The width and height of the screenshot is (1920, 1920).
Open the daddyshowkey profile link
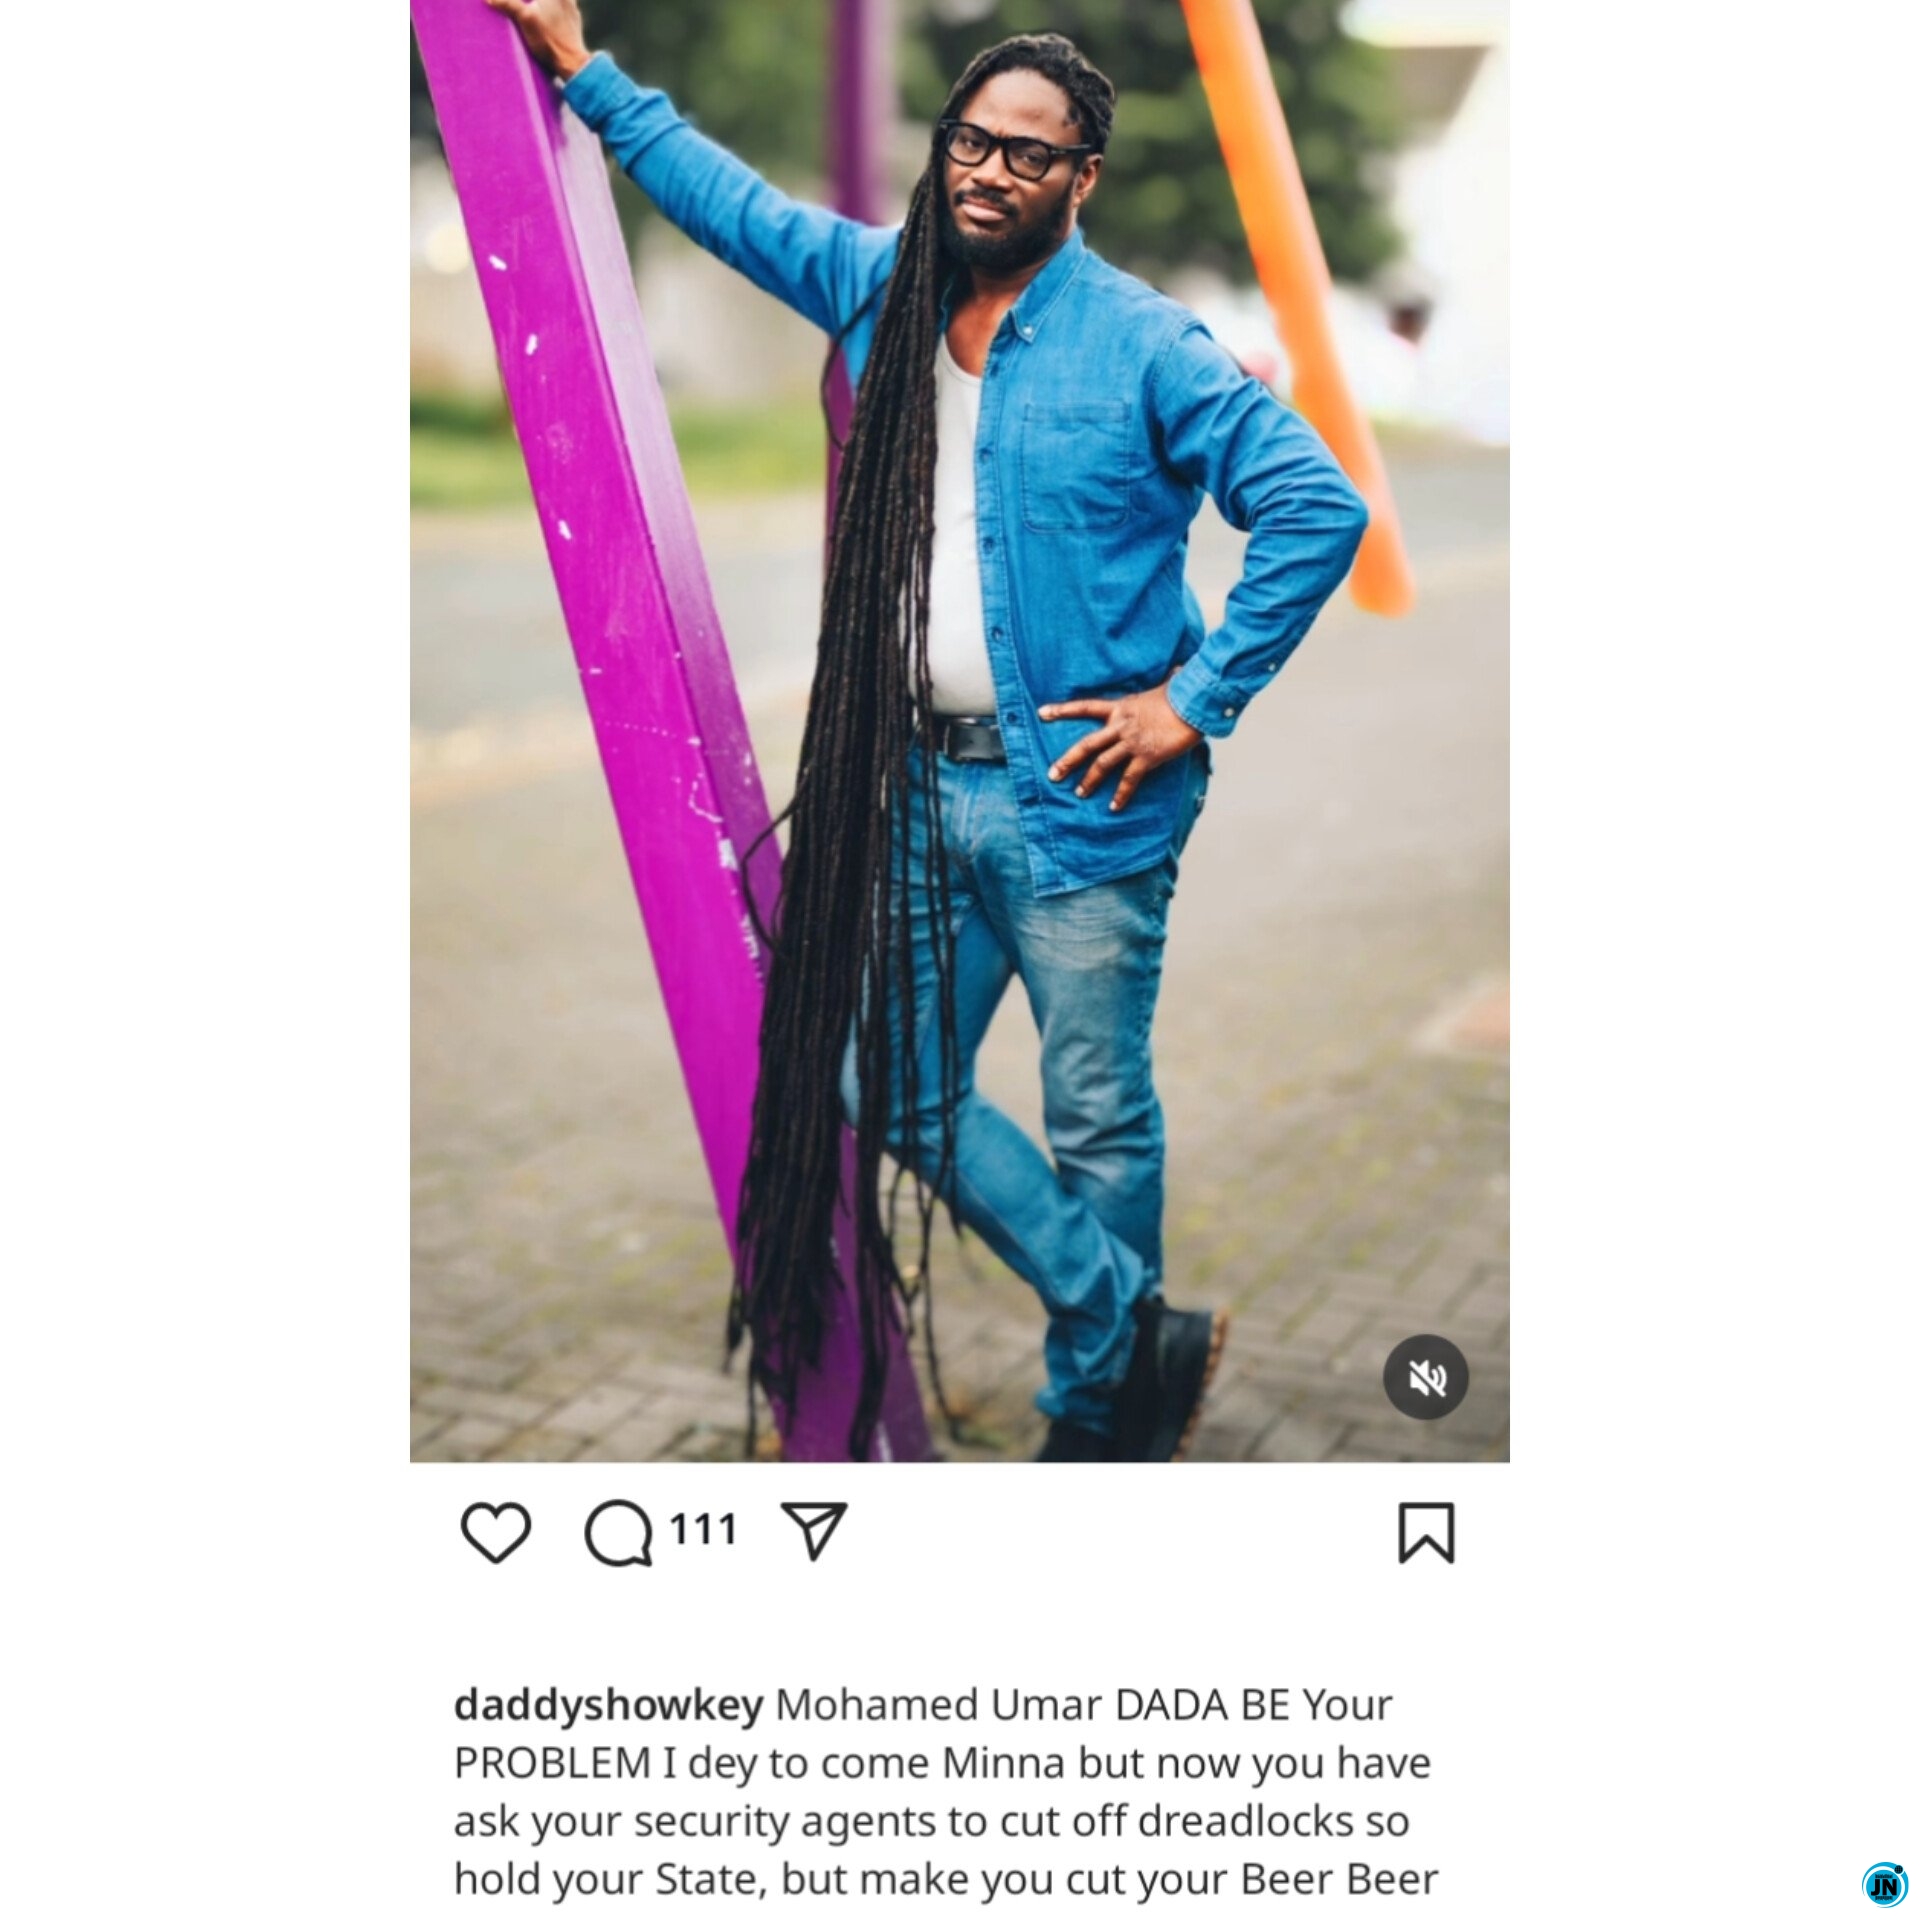[608, 1707]
